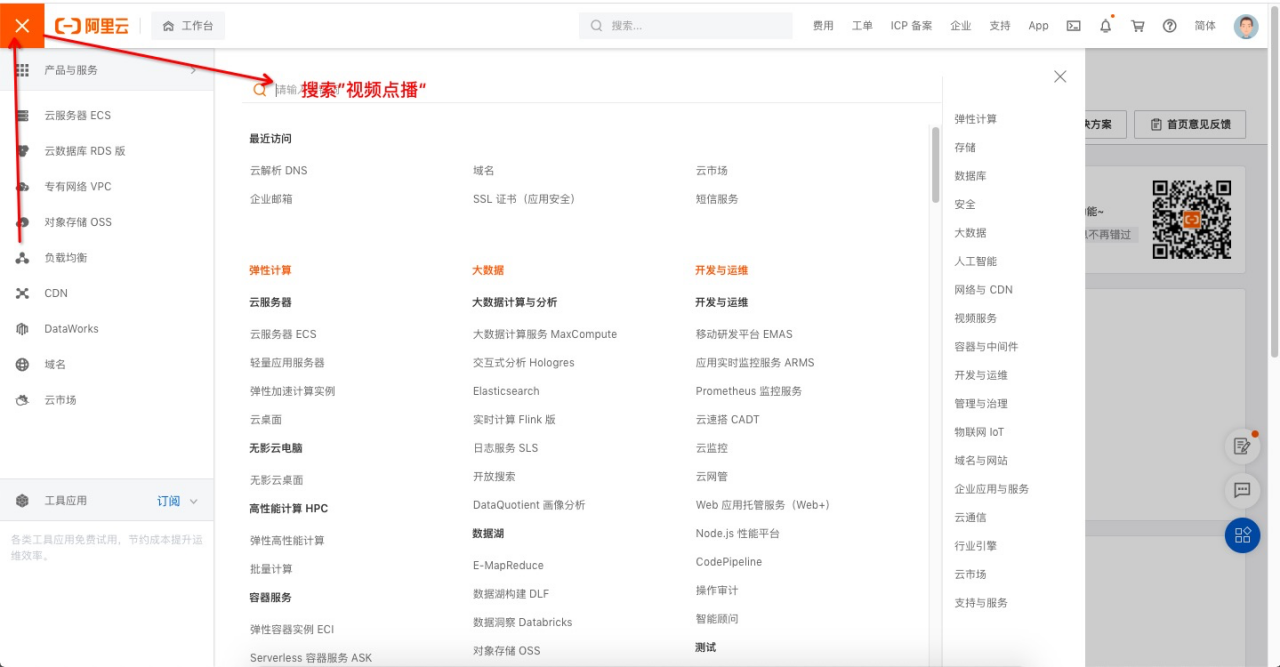Open Cloud Shell terminal icon
The height and width of the screenshot is (667, 1280).
click(x=1073, y=26)
